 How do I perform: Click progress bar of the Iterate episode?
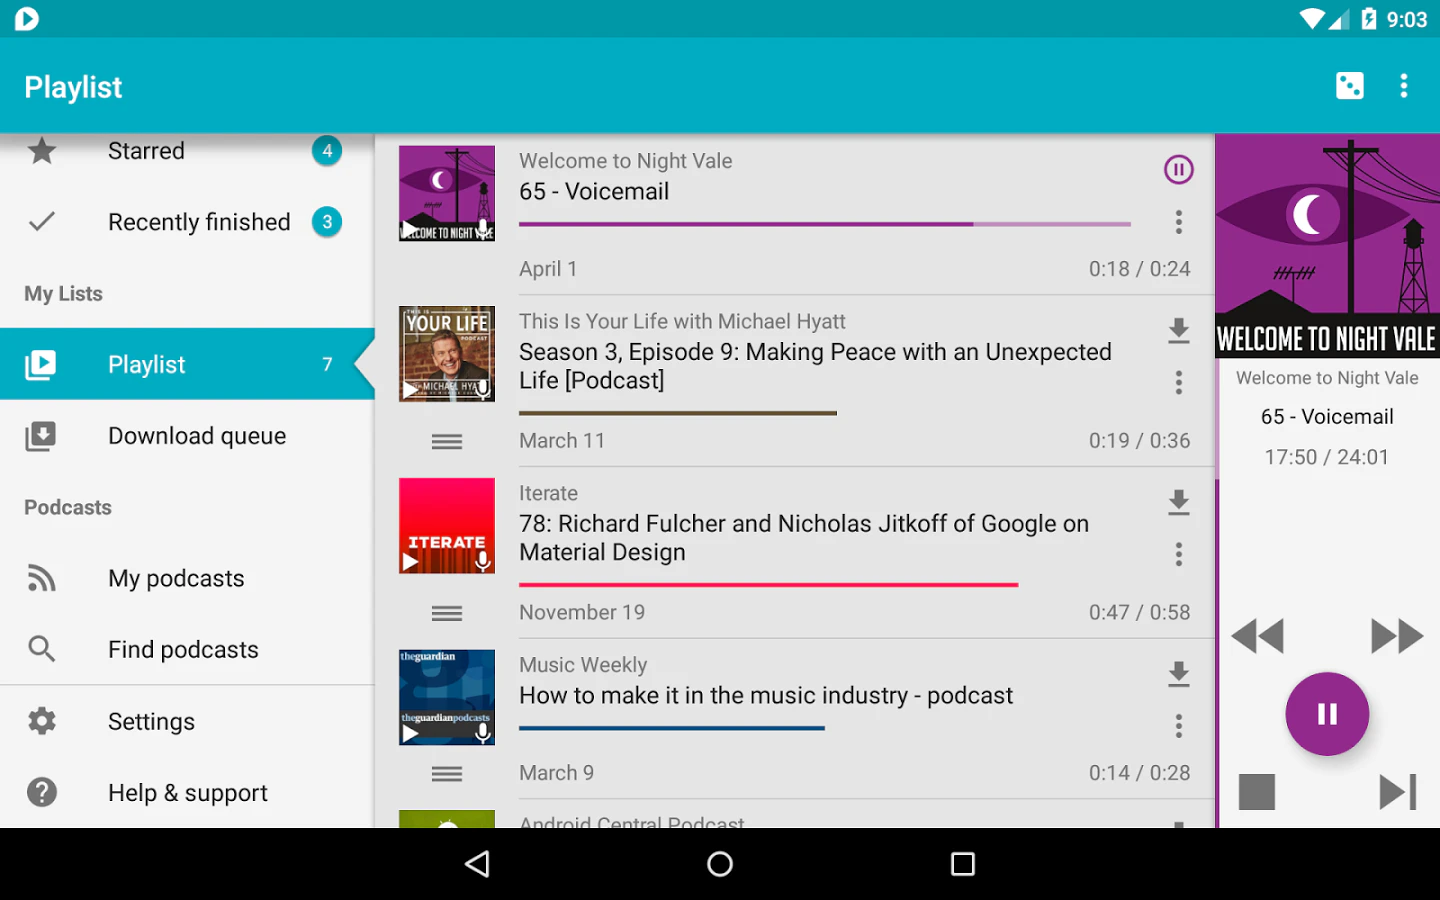[x=768, y=584]
